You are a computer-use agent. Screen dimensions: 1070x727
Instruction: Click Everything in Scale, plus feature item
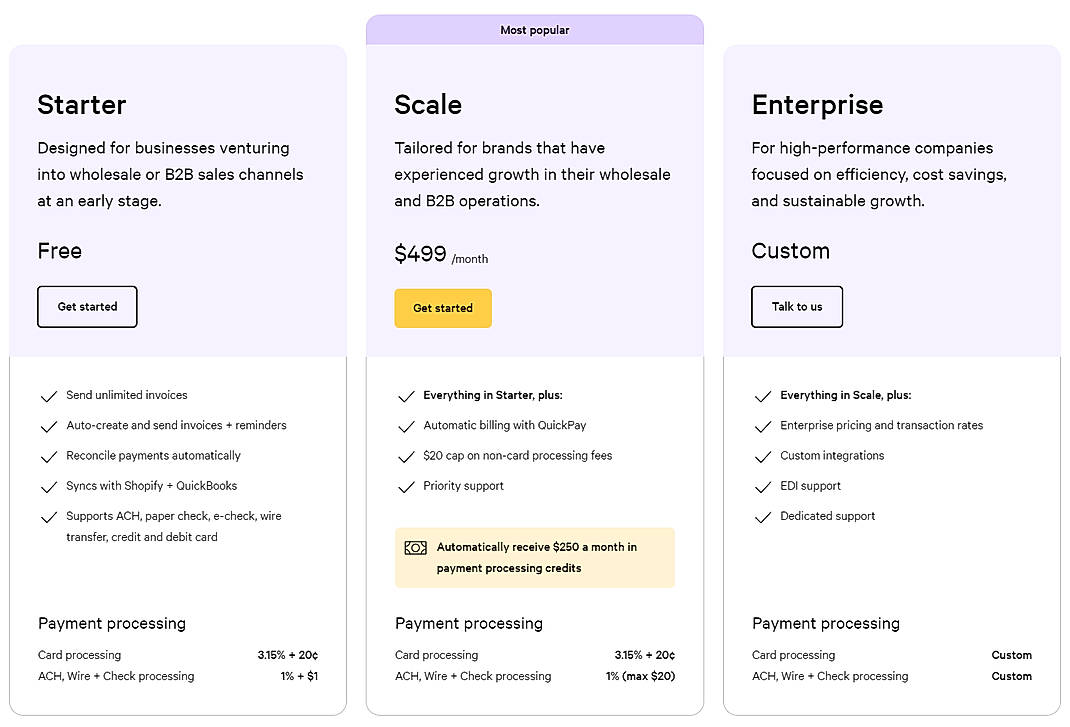tap(845, 395)
